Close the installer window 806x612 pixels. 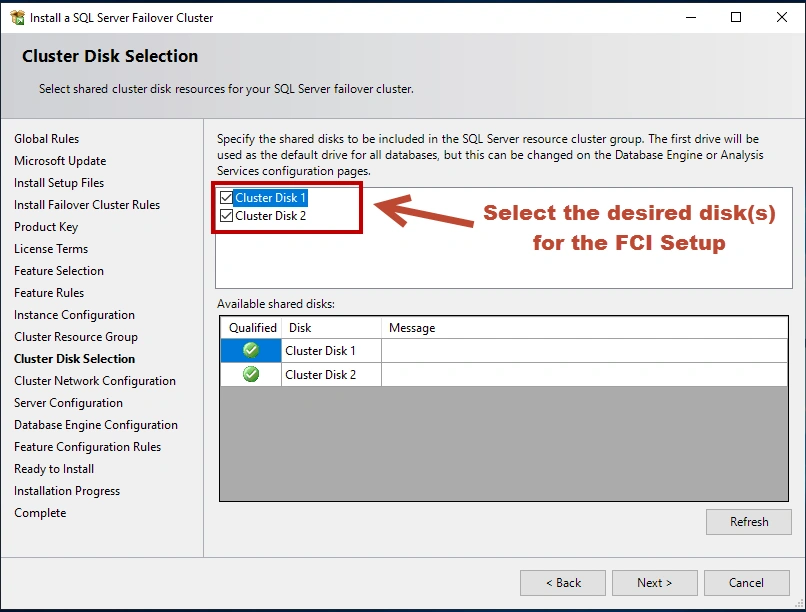pyautogui.click(x=782, y=17)
